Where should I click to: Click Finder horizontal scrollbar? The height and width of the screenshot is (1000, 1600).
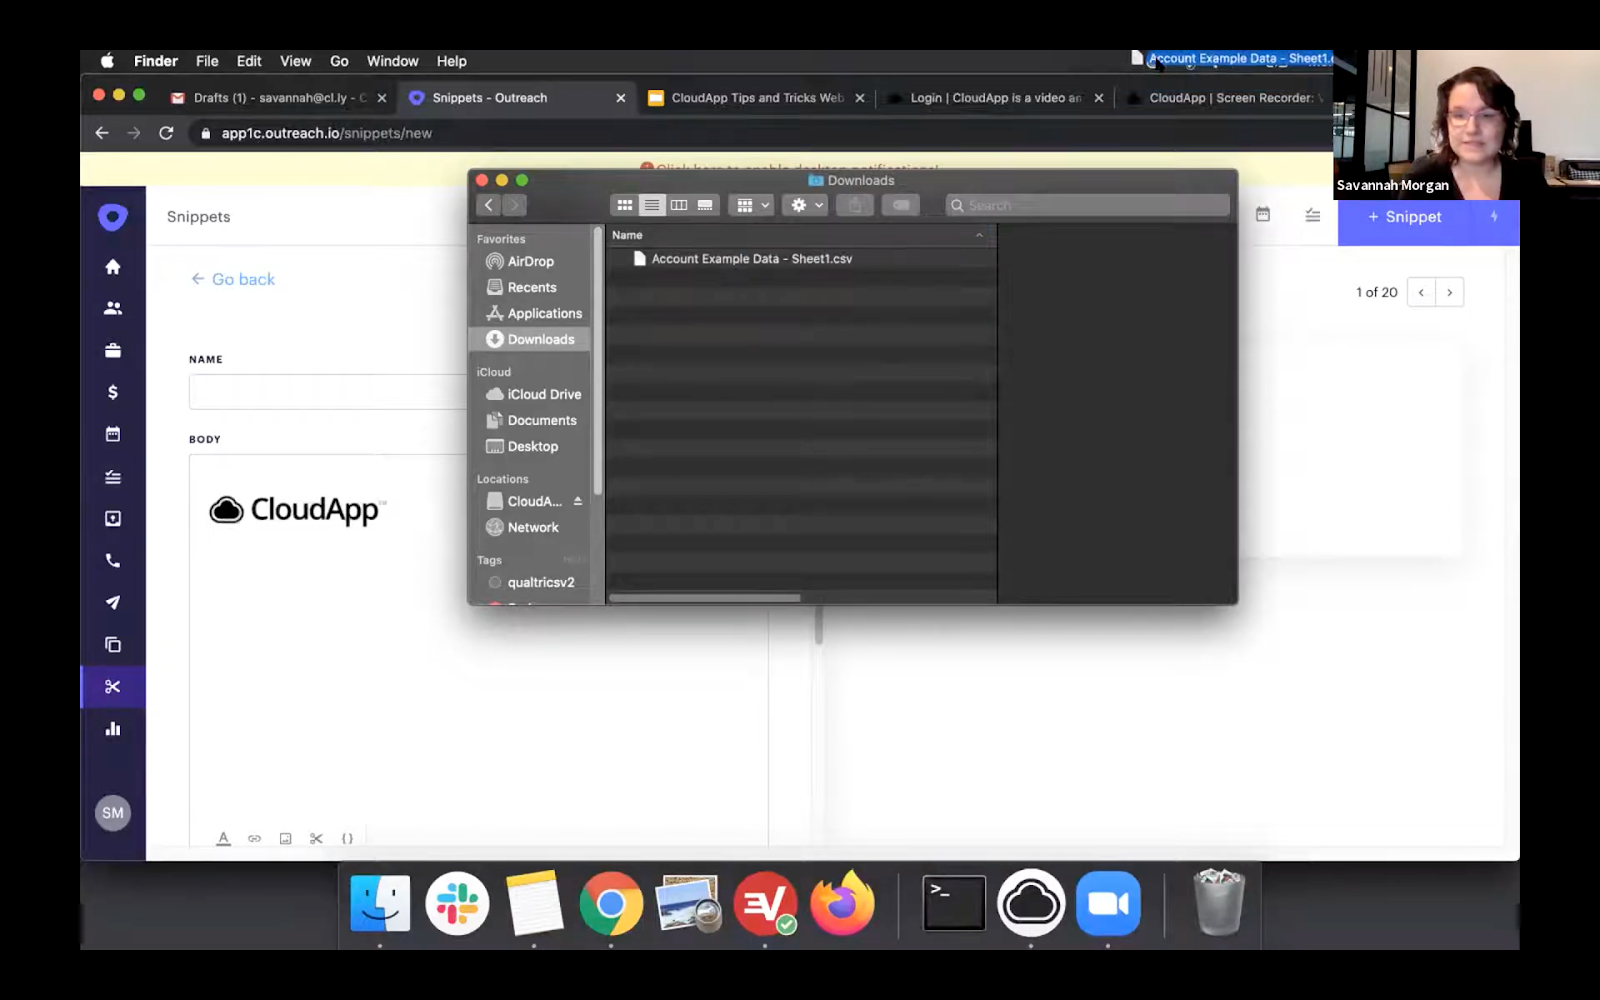point(705,598)
